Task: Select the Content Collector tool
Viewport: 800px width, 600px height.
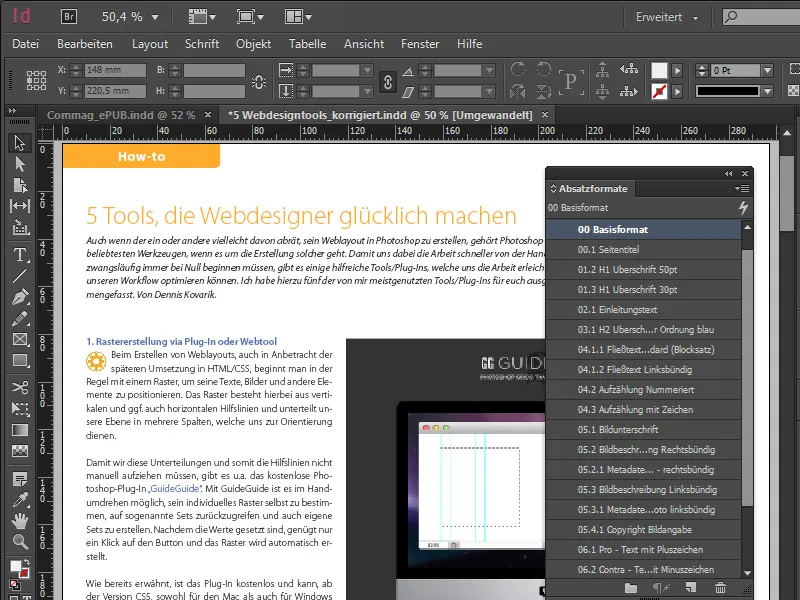Action: coord(19,227)
